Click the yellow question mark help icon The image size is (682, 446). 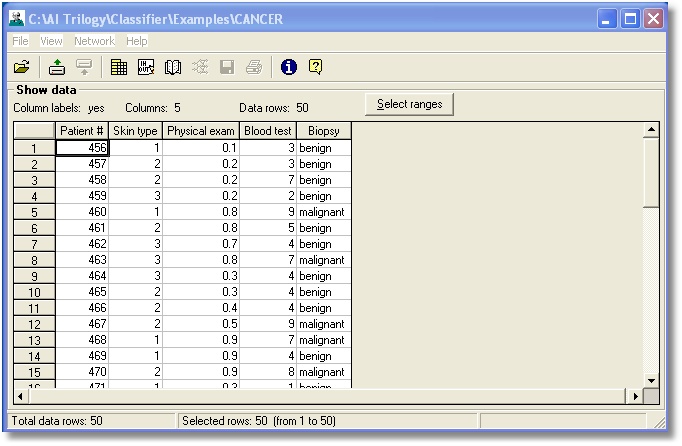coord(315,67)
